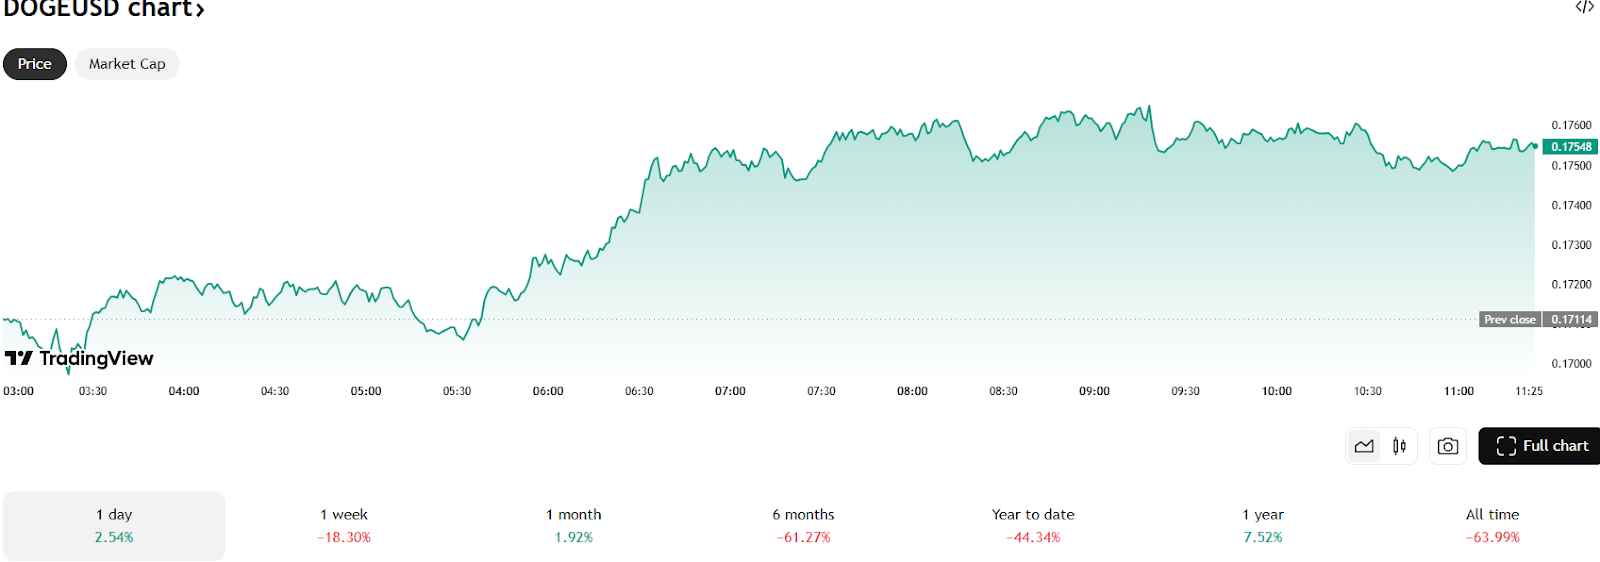View the All time range

(1492, 525)
